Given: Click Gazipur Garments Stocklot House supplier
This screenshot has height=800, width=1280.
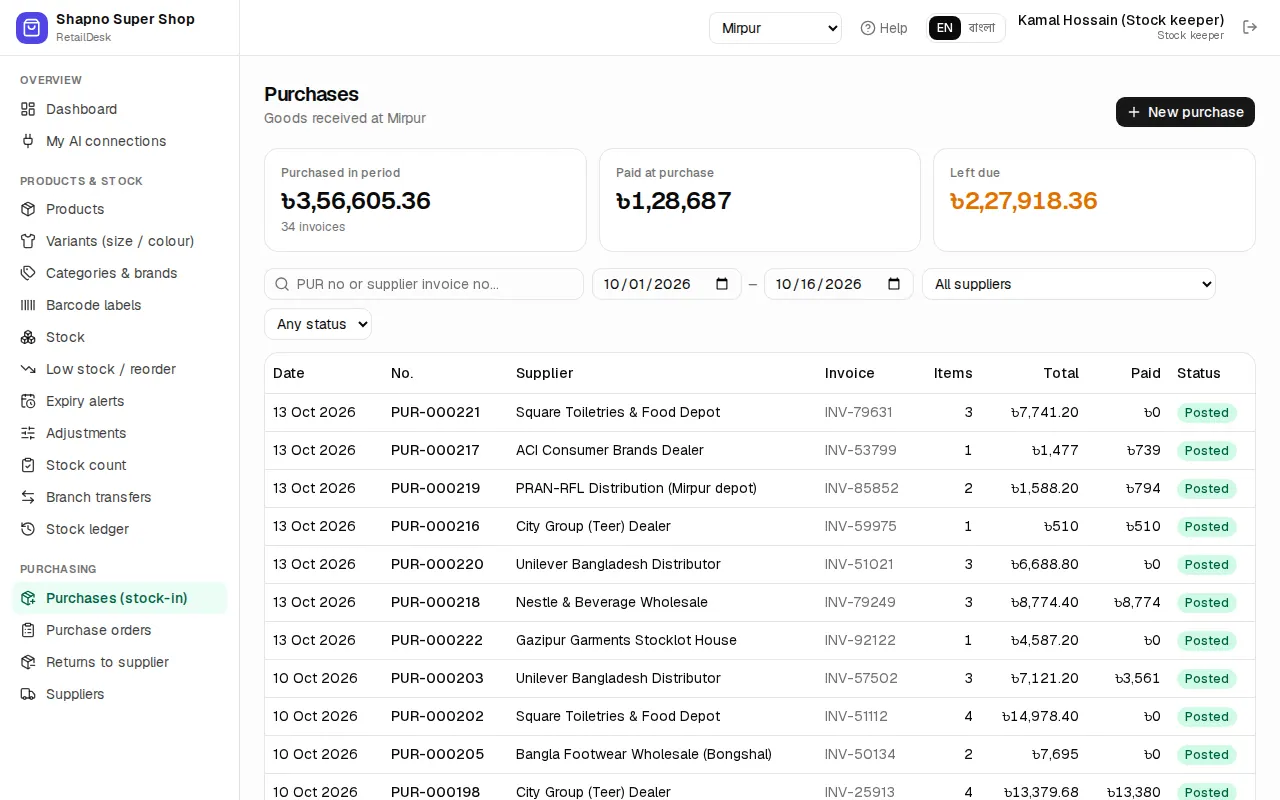Looking at the screenshot, I should pos(626,640).
